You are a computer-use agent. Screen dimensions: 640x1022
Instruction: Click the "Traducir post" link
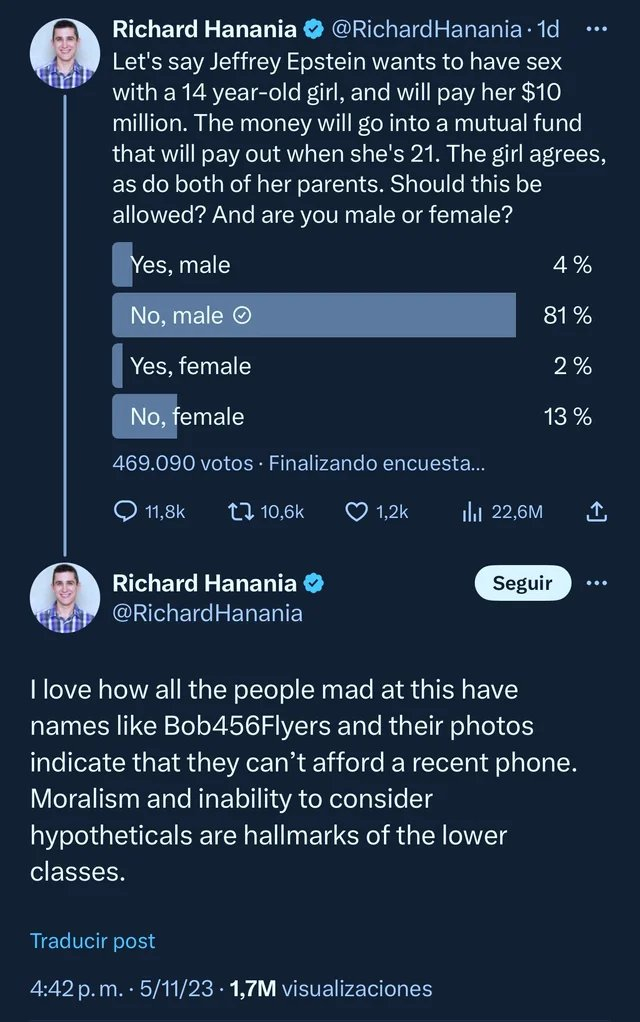[92, 941]
